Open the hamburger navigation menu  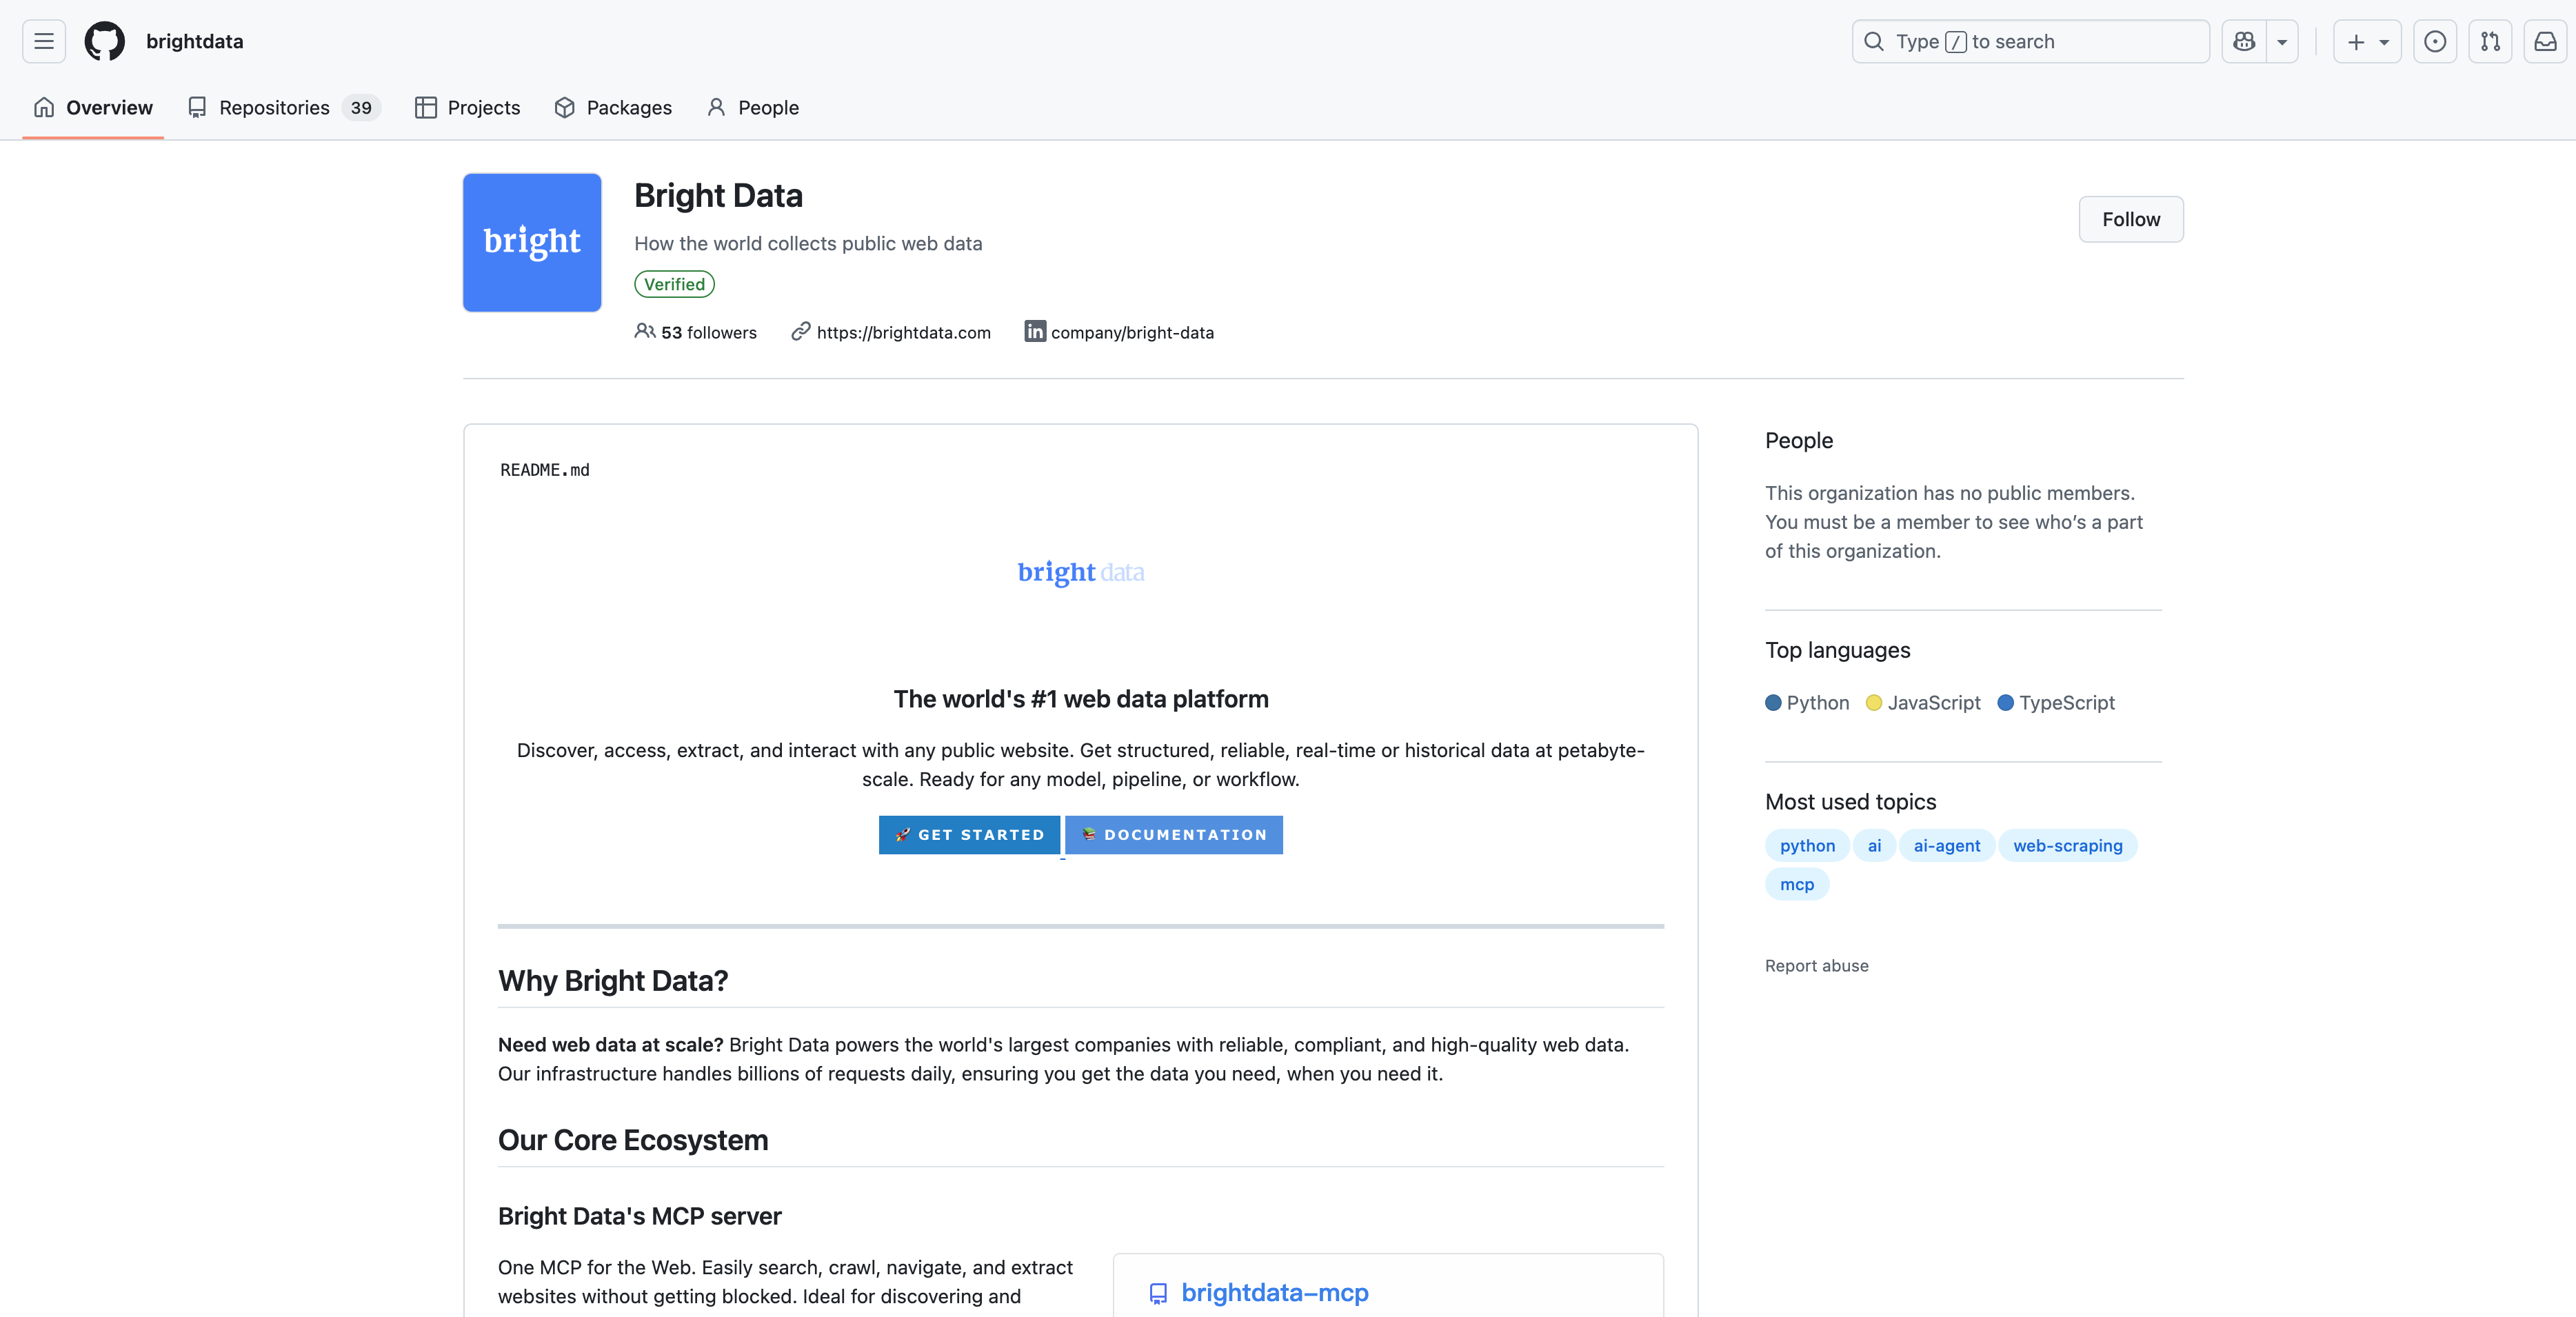pos(44,41)
